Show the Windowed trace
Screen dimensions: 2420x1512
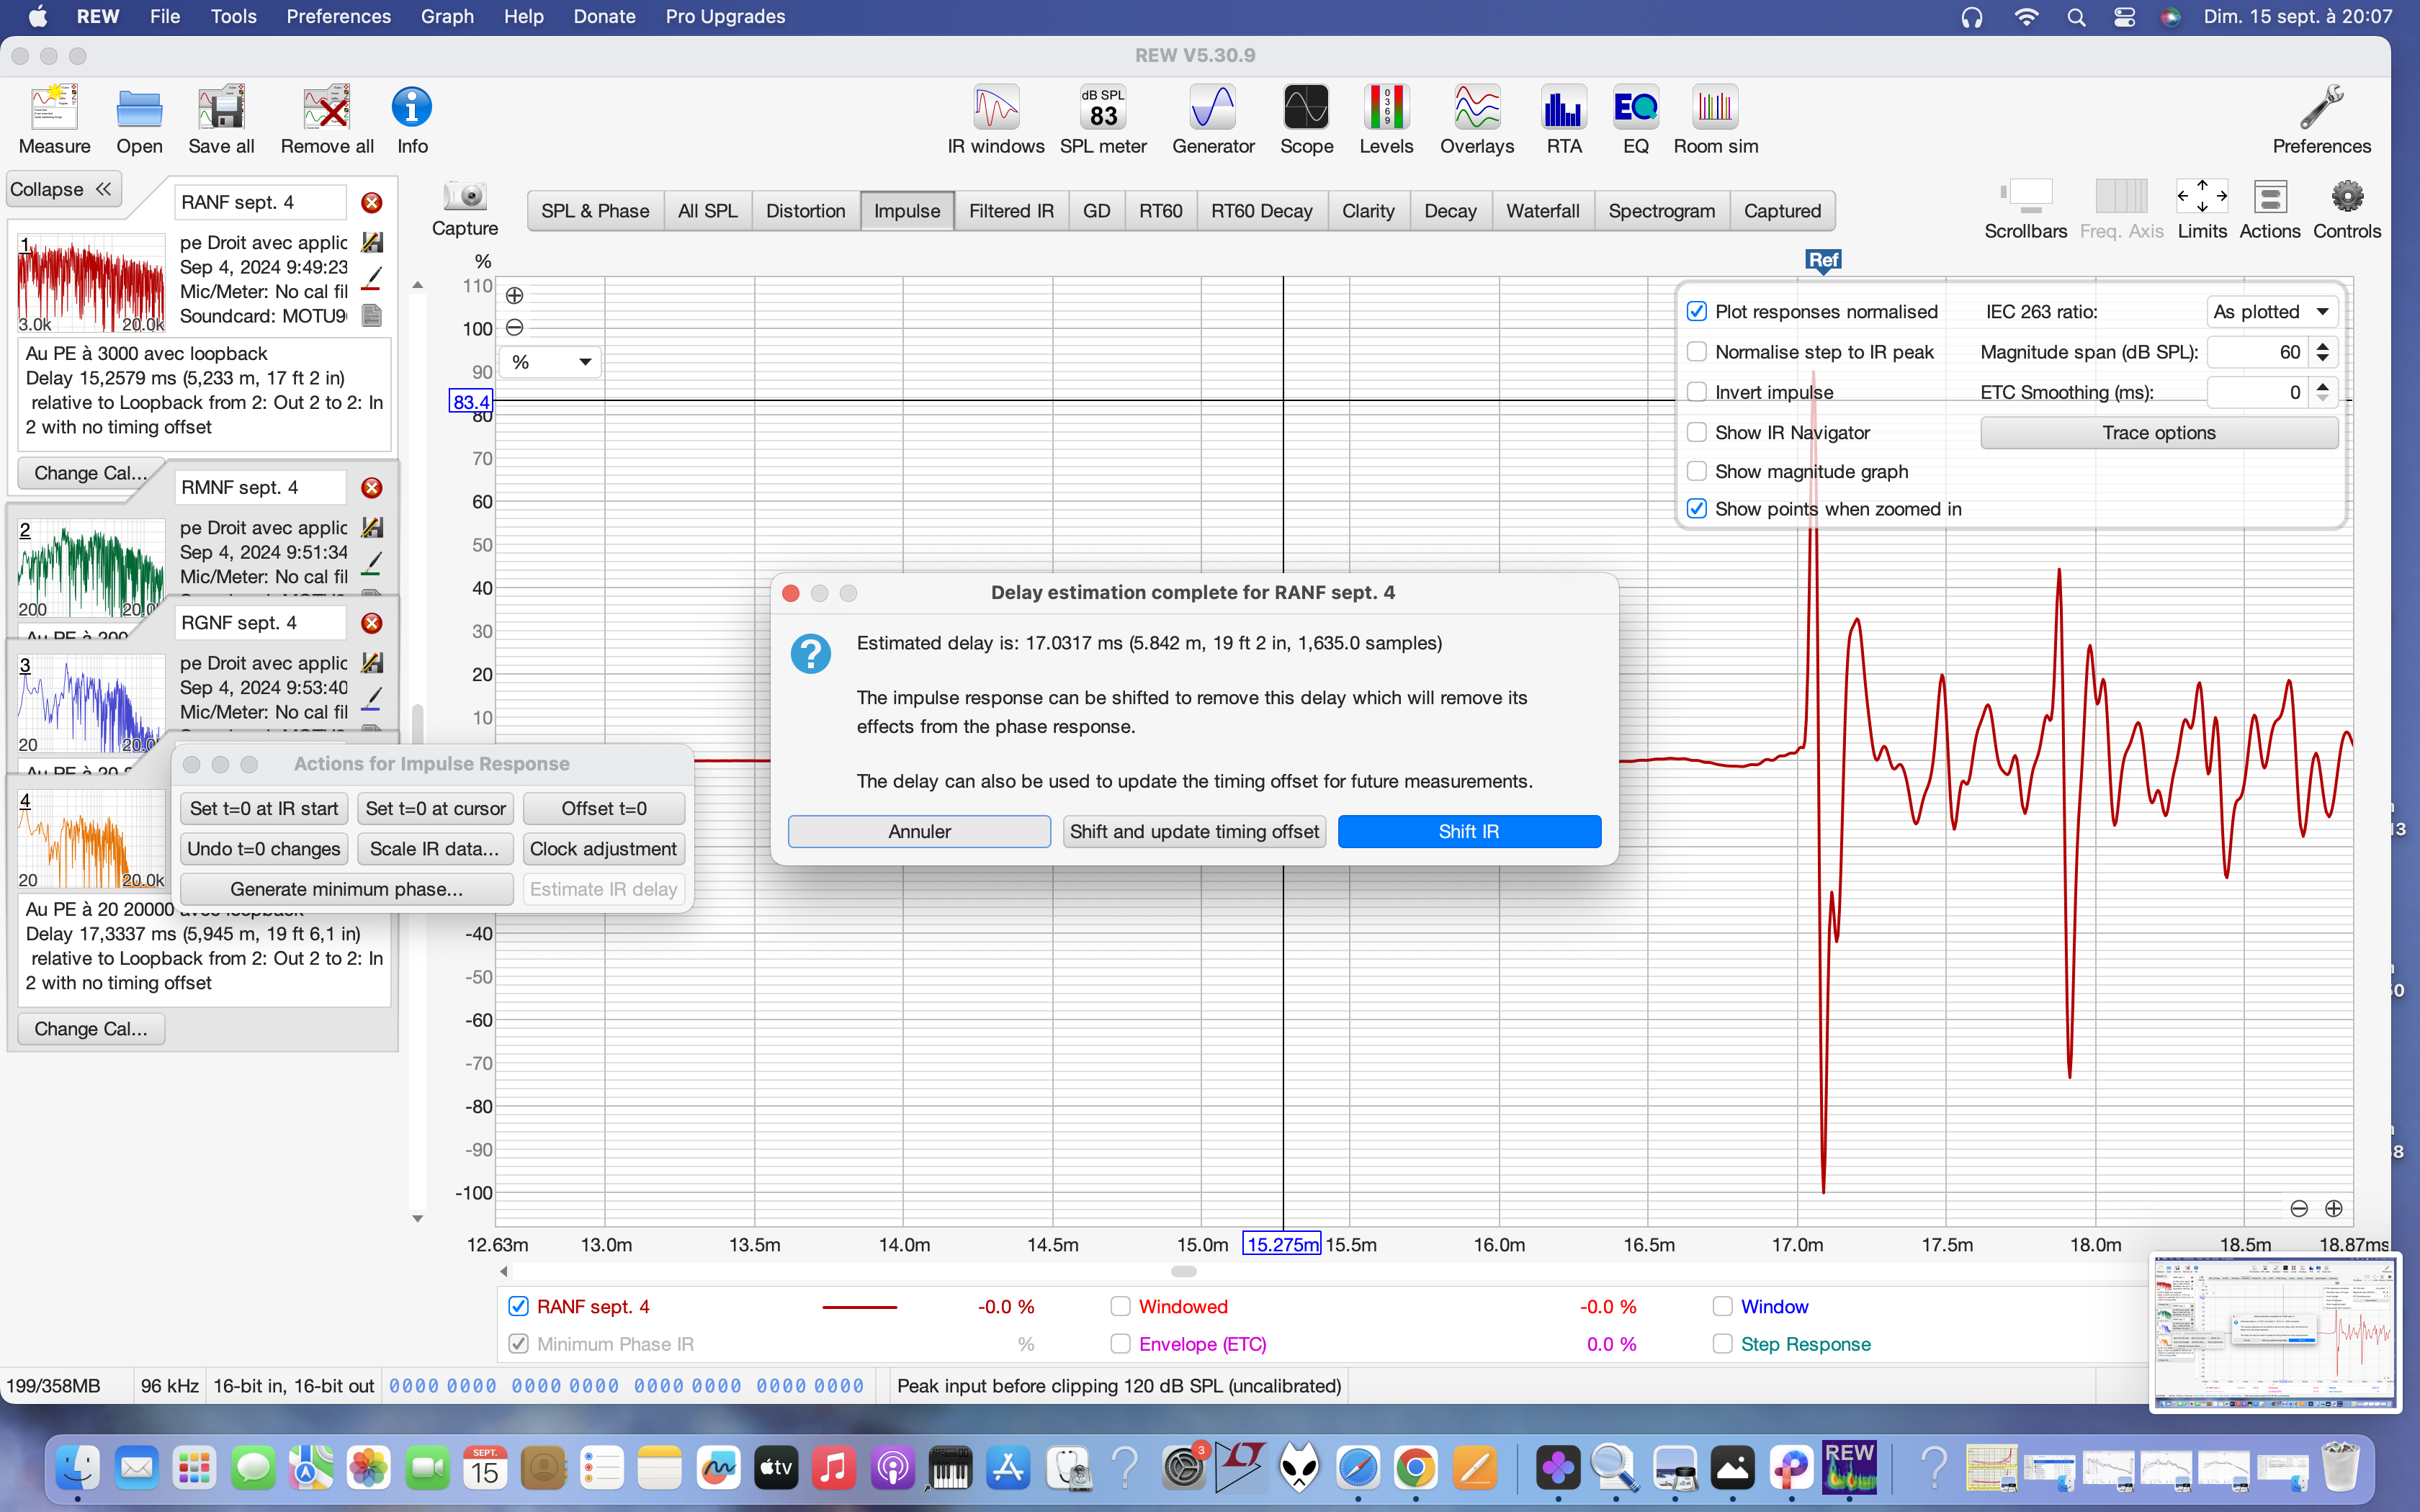coord(1120,1306)
